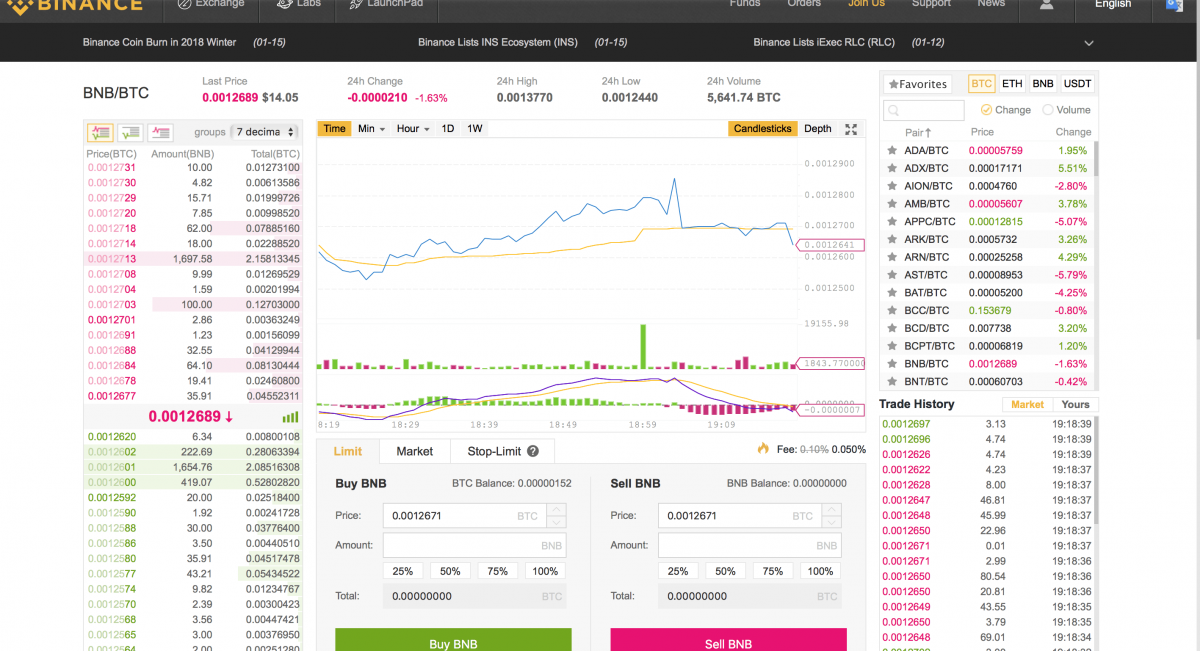Favorite the BCD/BTC pair star

pos(892,328)
